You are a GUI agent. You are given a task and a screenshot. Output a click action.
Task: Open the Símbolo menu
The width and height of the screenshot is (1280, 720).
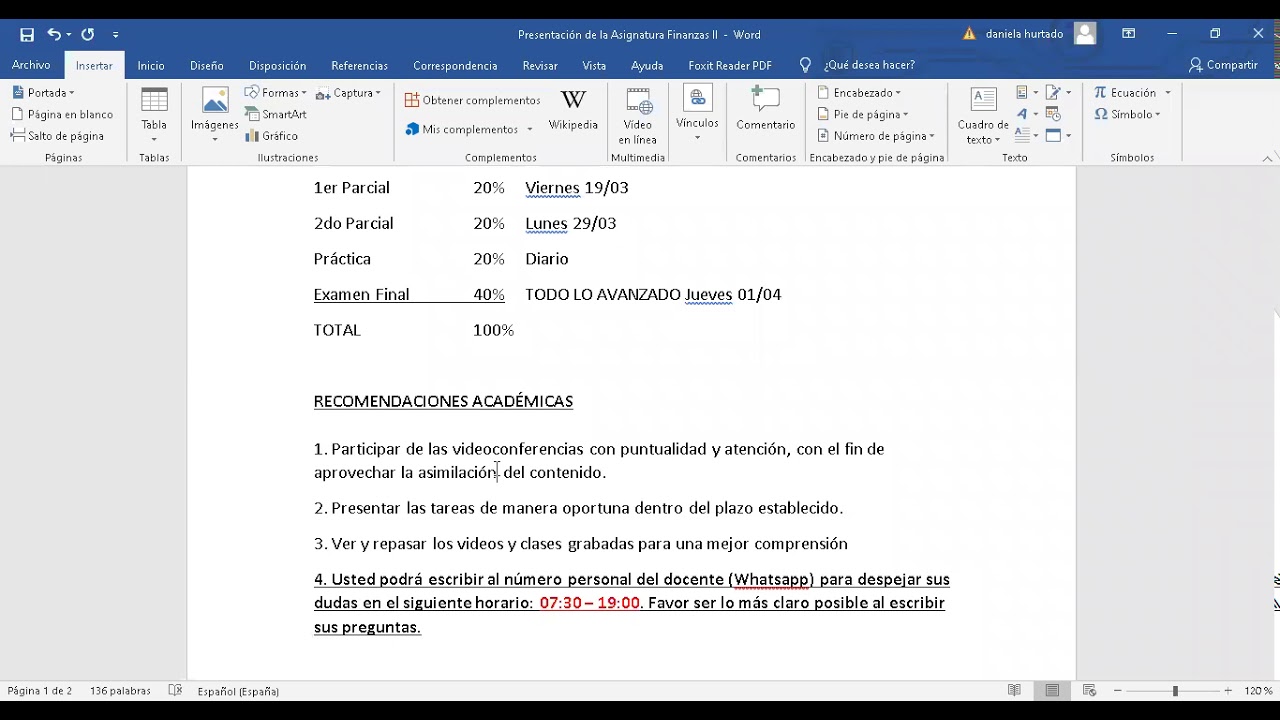click(1128, 114)
